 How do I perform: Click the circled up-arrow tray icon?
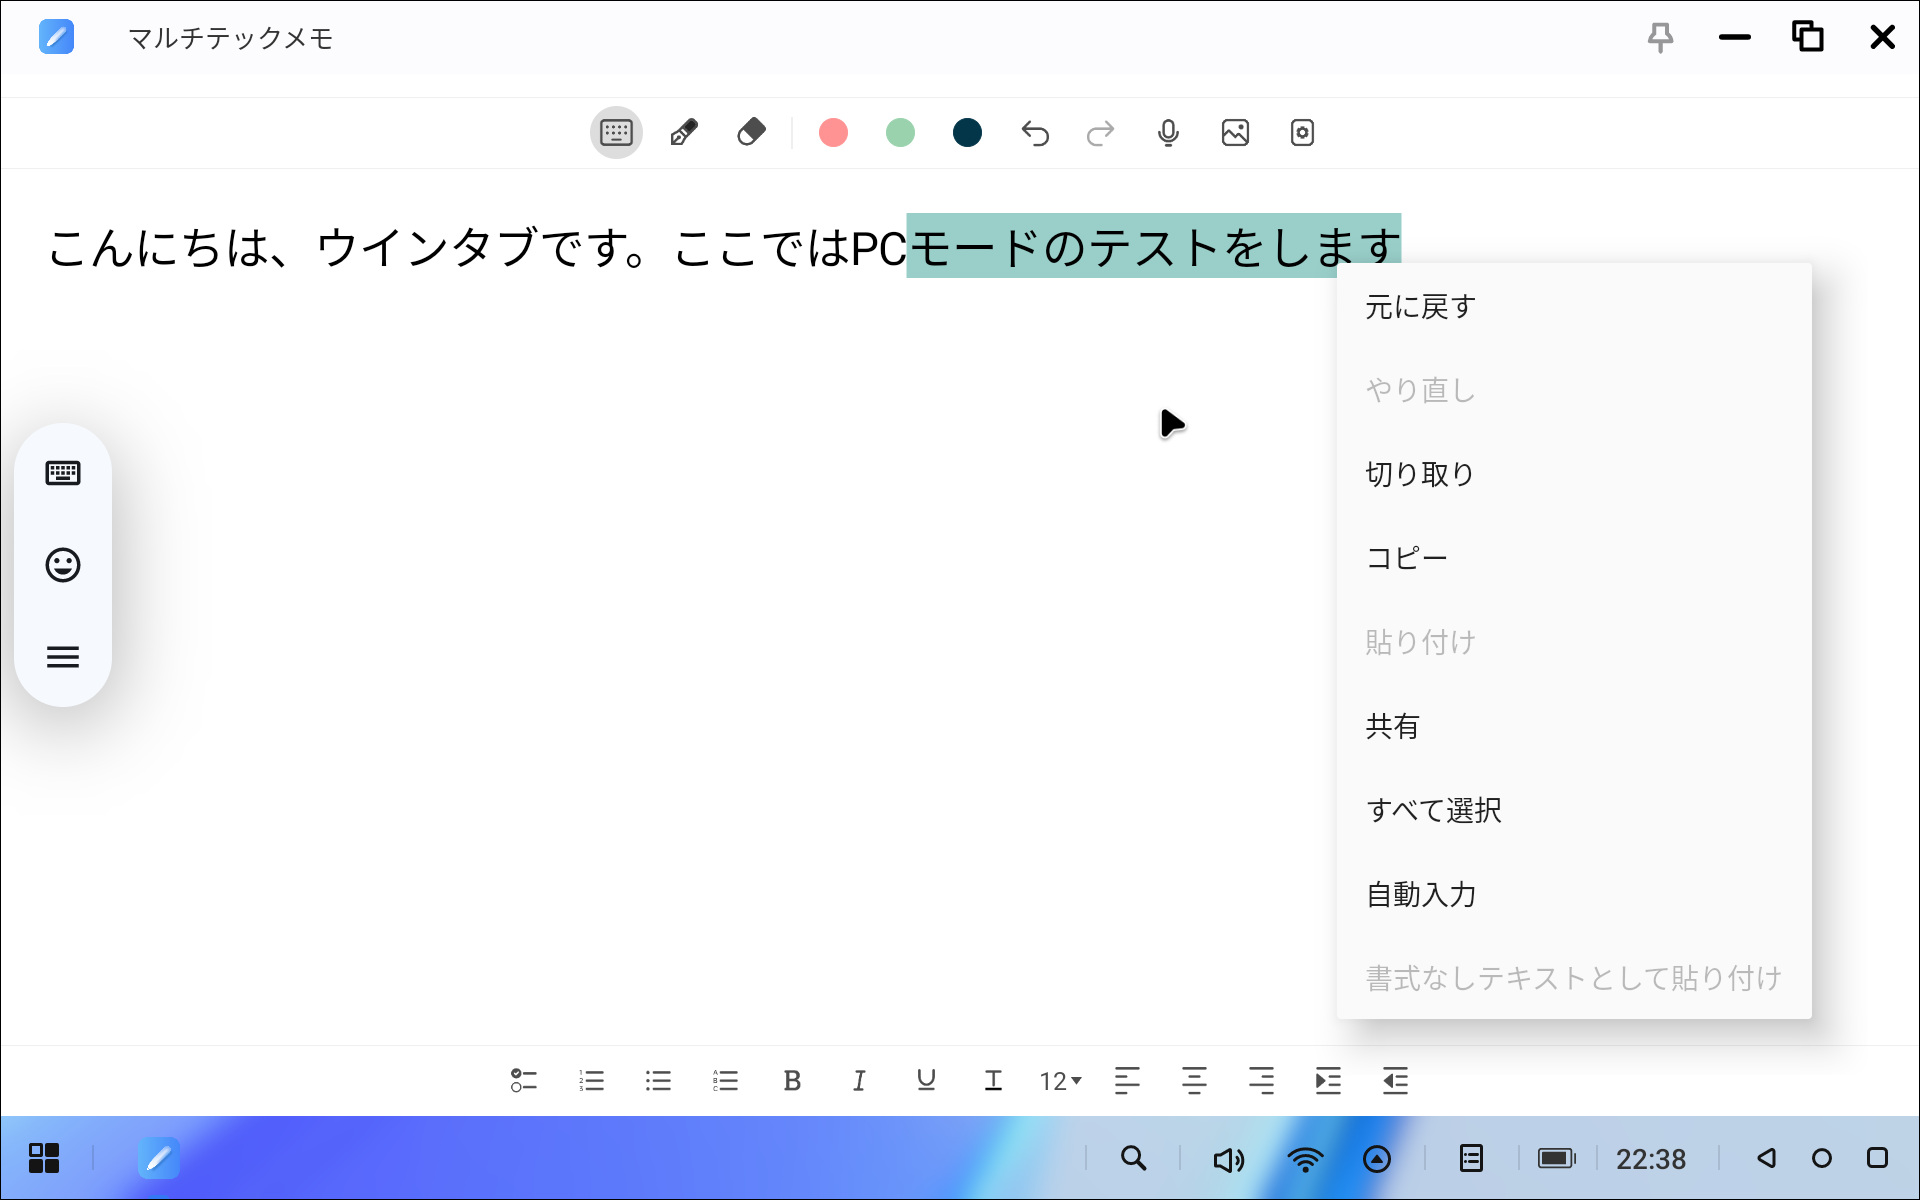click(x=1377, y=1159)
